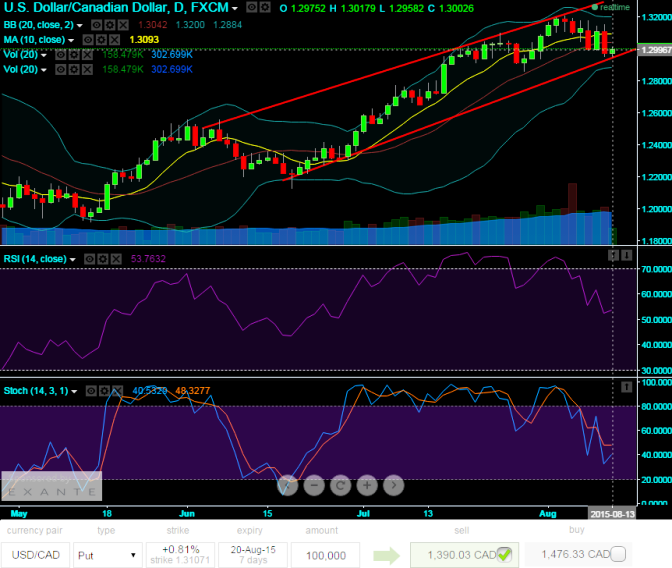The image size is (672, 568).
Task: Remove the RSI (14, close) indicator
Action: coord(116,259)
